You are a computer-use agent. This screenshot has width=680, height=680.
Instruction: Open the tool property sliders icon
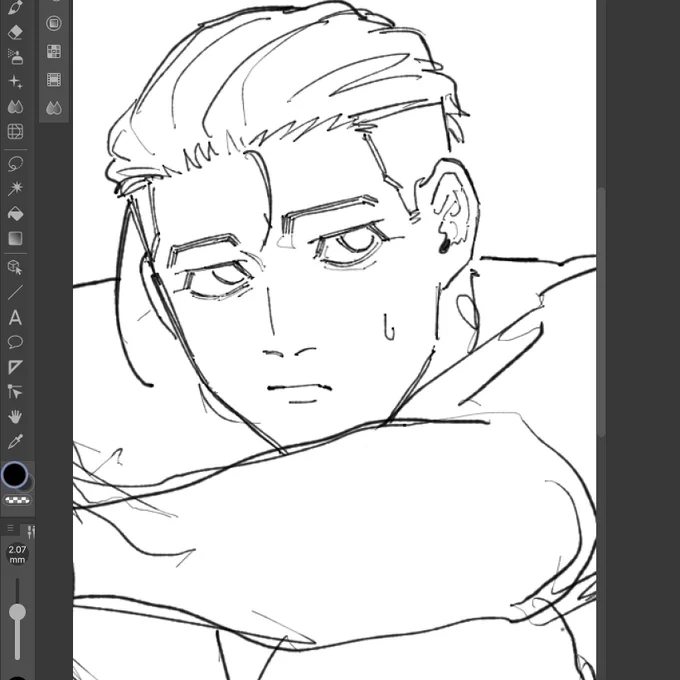(x=30, y=531)
